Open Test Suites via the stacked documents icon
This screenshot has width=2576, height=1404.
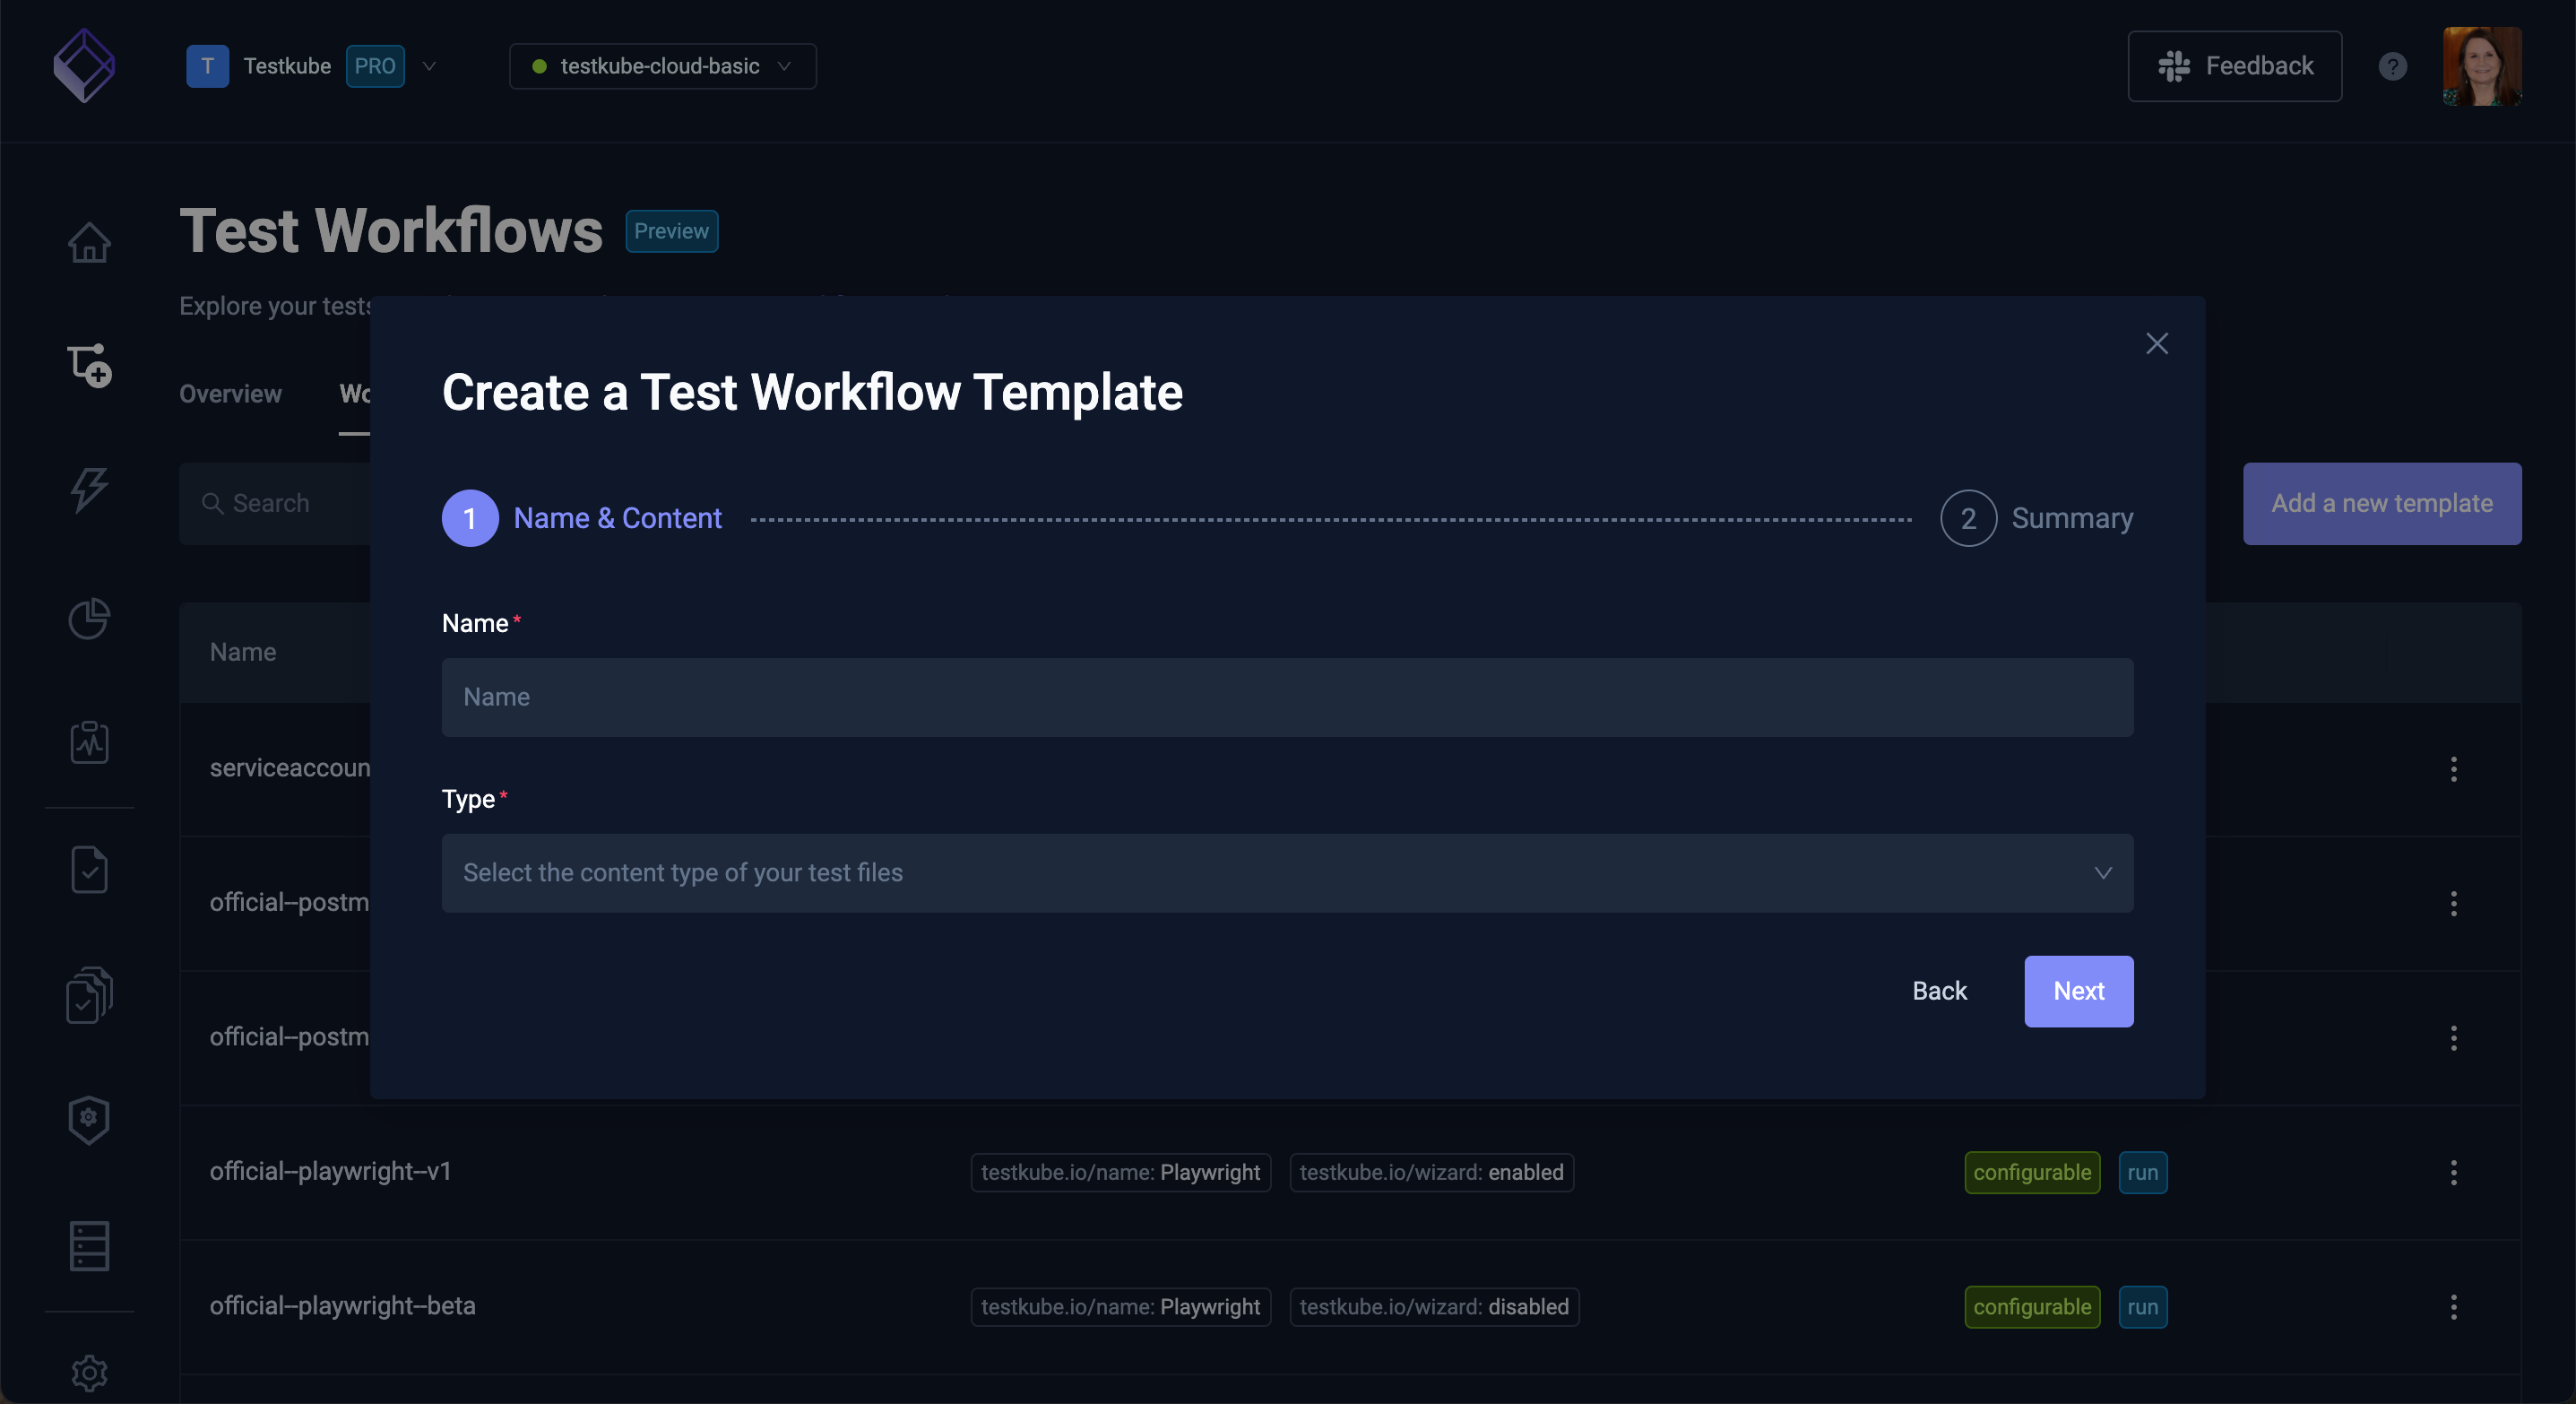(89, 995)
